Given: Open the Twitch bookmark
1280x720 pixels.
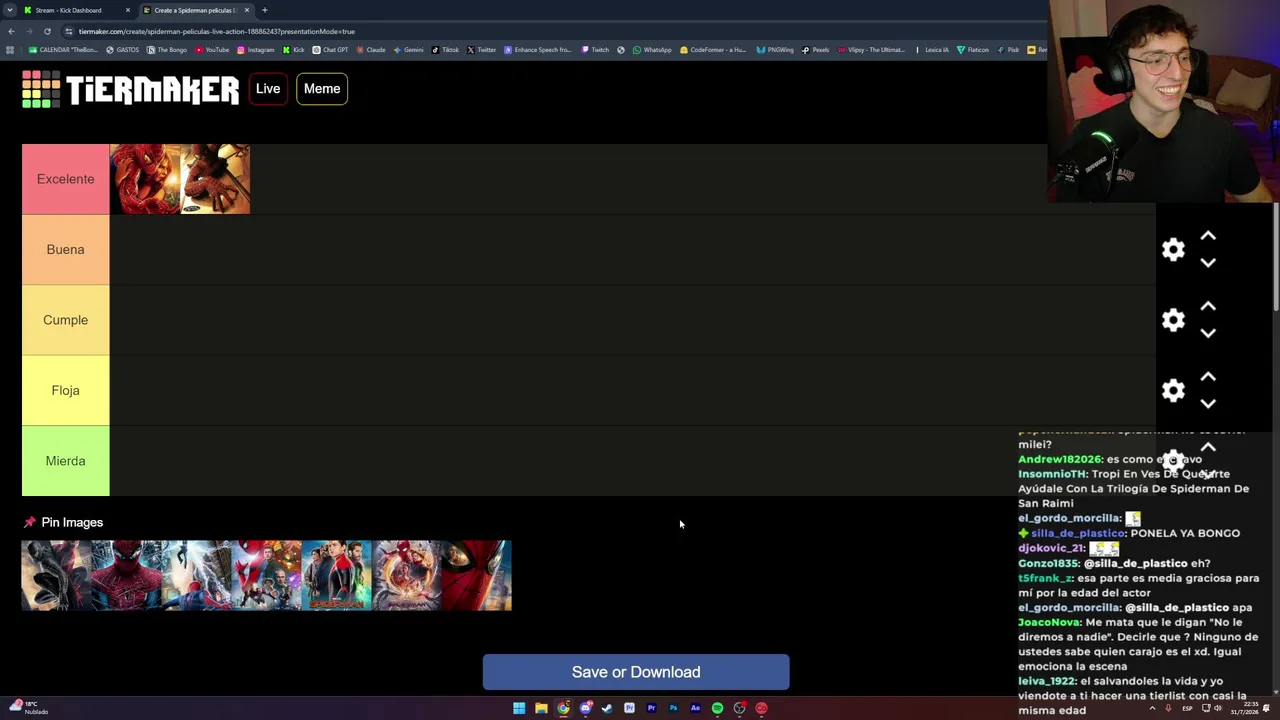Looking at the screenshot, I should (x=595, y=50).
